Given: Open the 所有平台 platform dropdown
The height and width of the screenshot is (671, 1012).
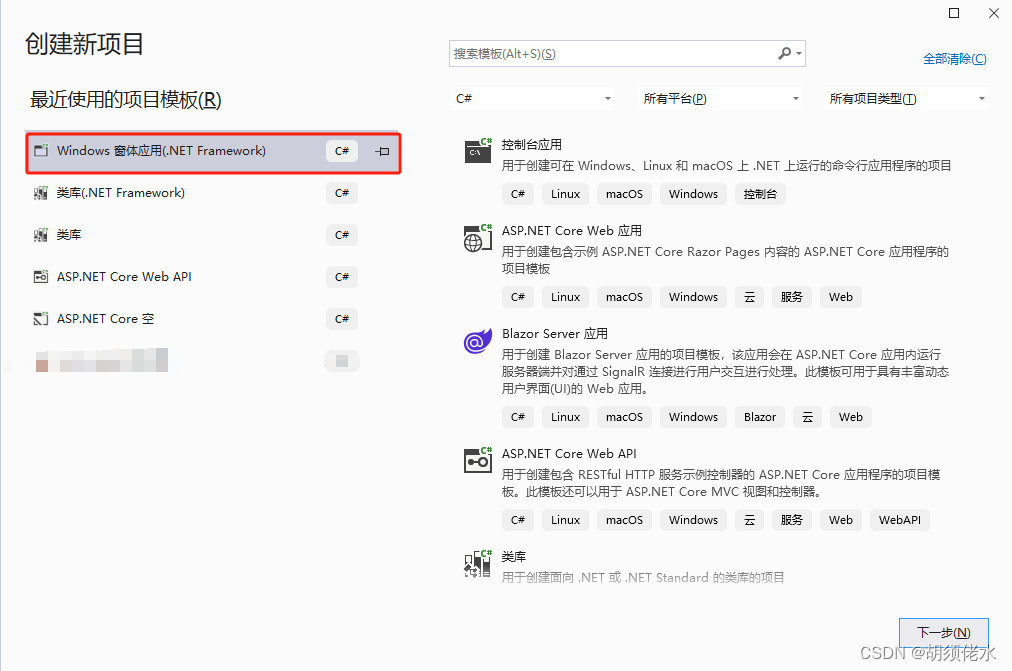Looking at the screenshot, I should (720, 99).
